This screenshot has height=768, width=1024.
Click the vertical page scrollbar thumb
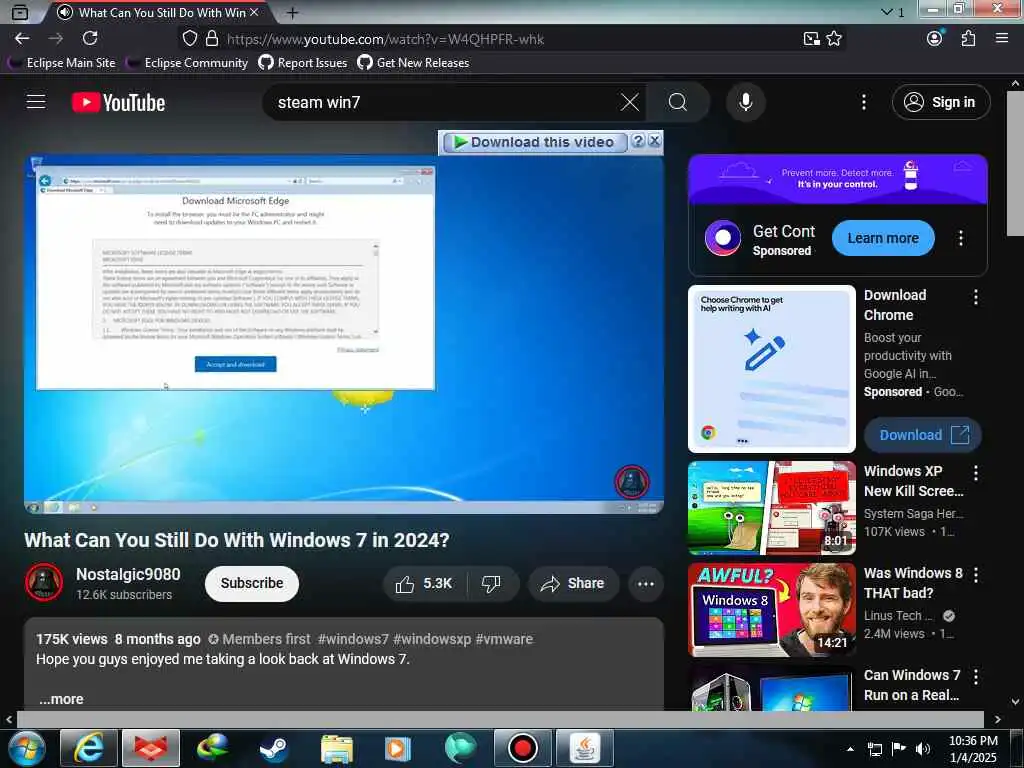click(1015, 163)
